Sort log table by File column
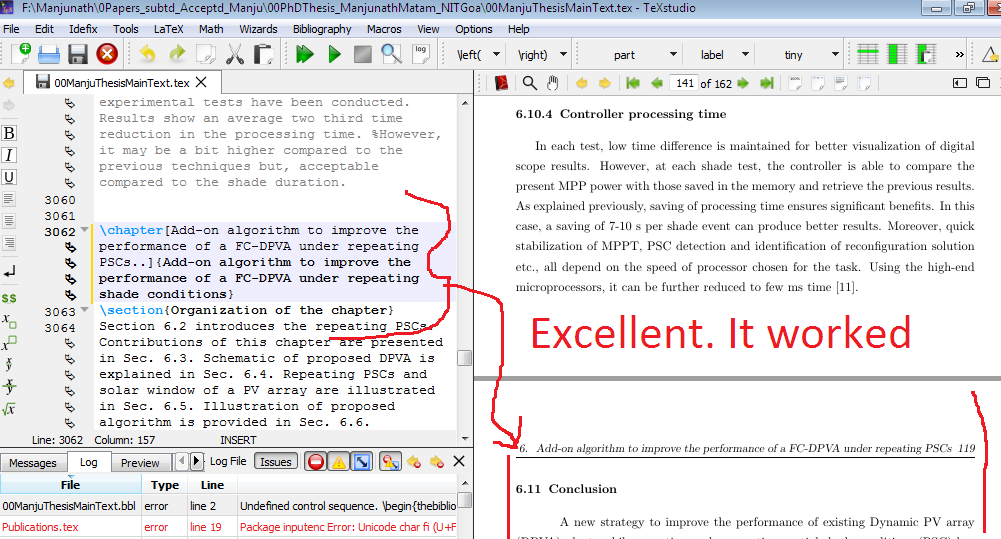This screenshot has height=539, width=1001. [x=70, y=485]
